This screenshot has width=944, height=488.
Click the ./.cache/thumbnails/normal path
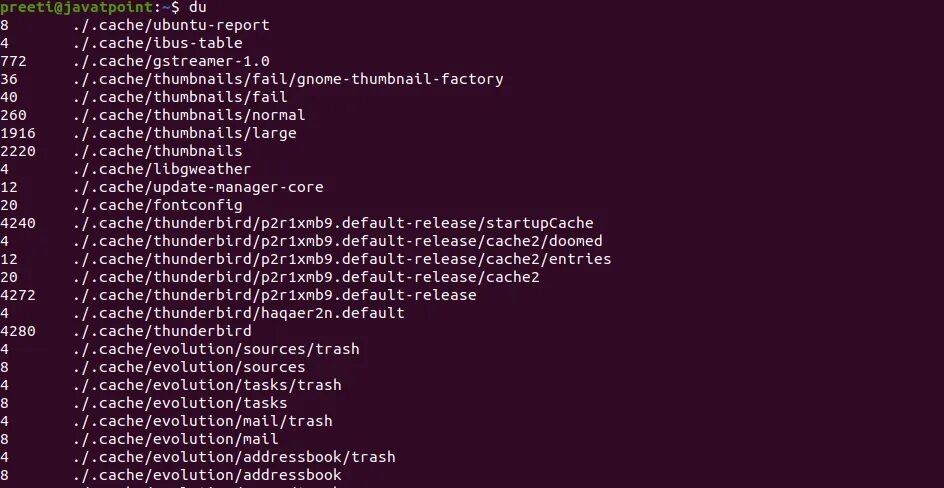pos(189,116)
